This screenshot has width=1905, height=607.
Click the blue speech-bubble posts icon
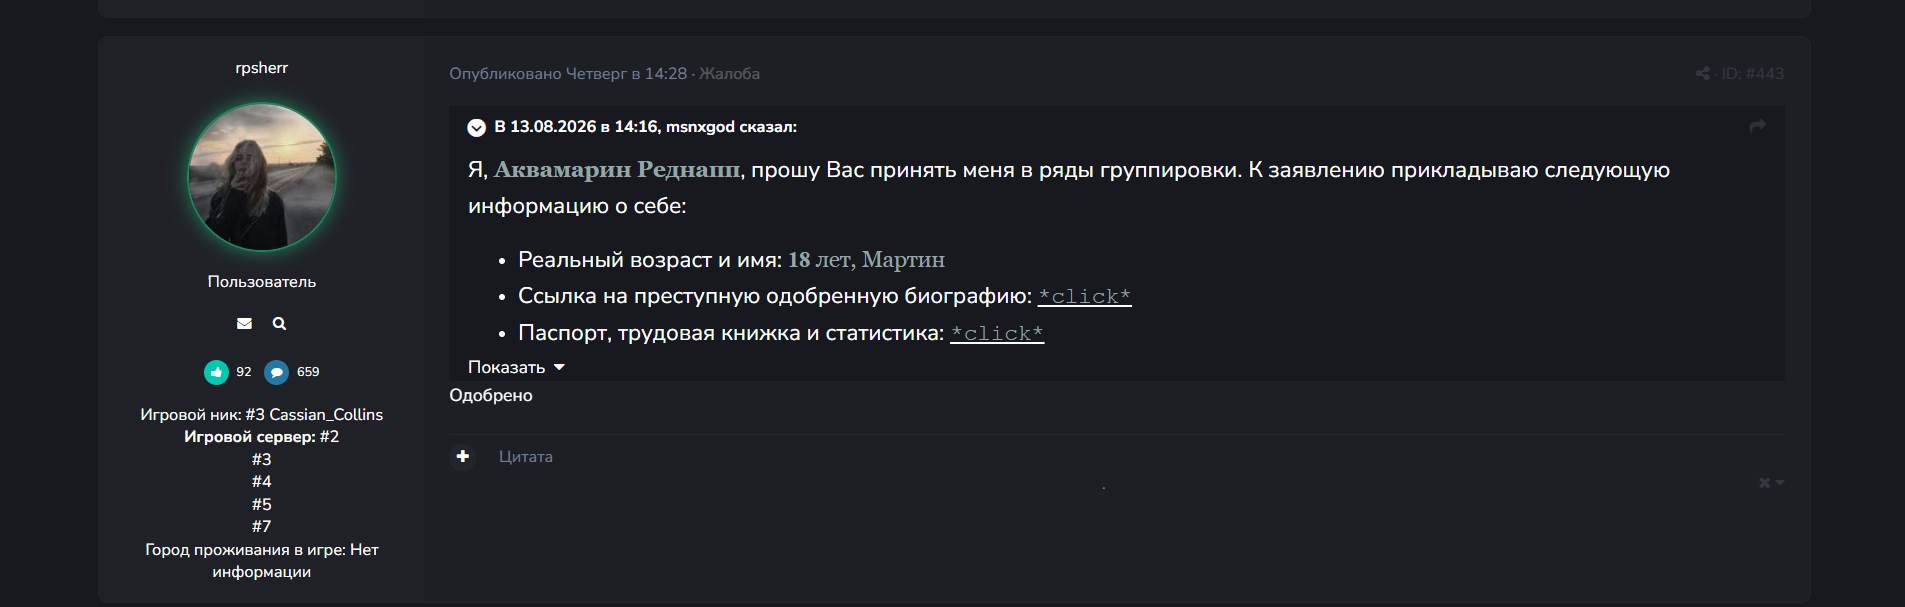(x=276, y=372)
